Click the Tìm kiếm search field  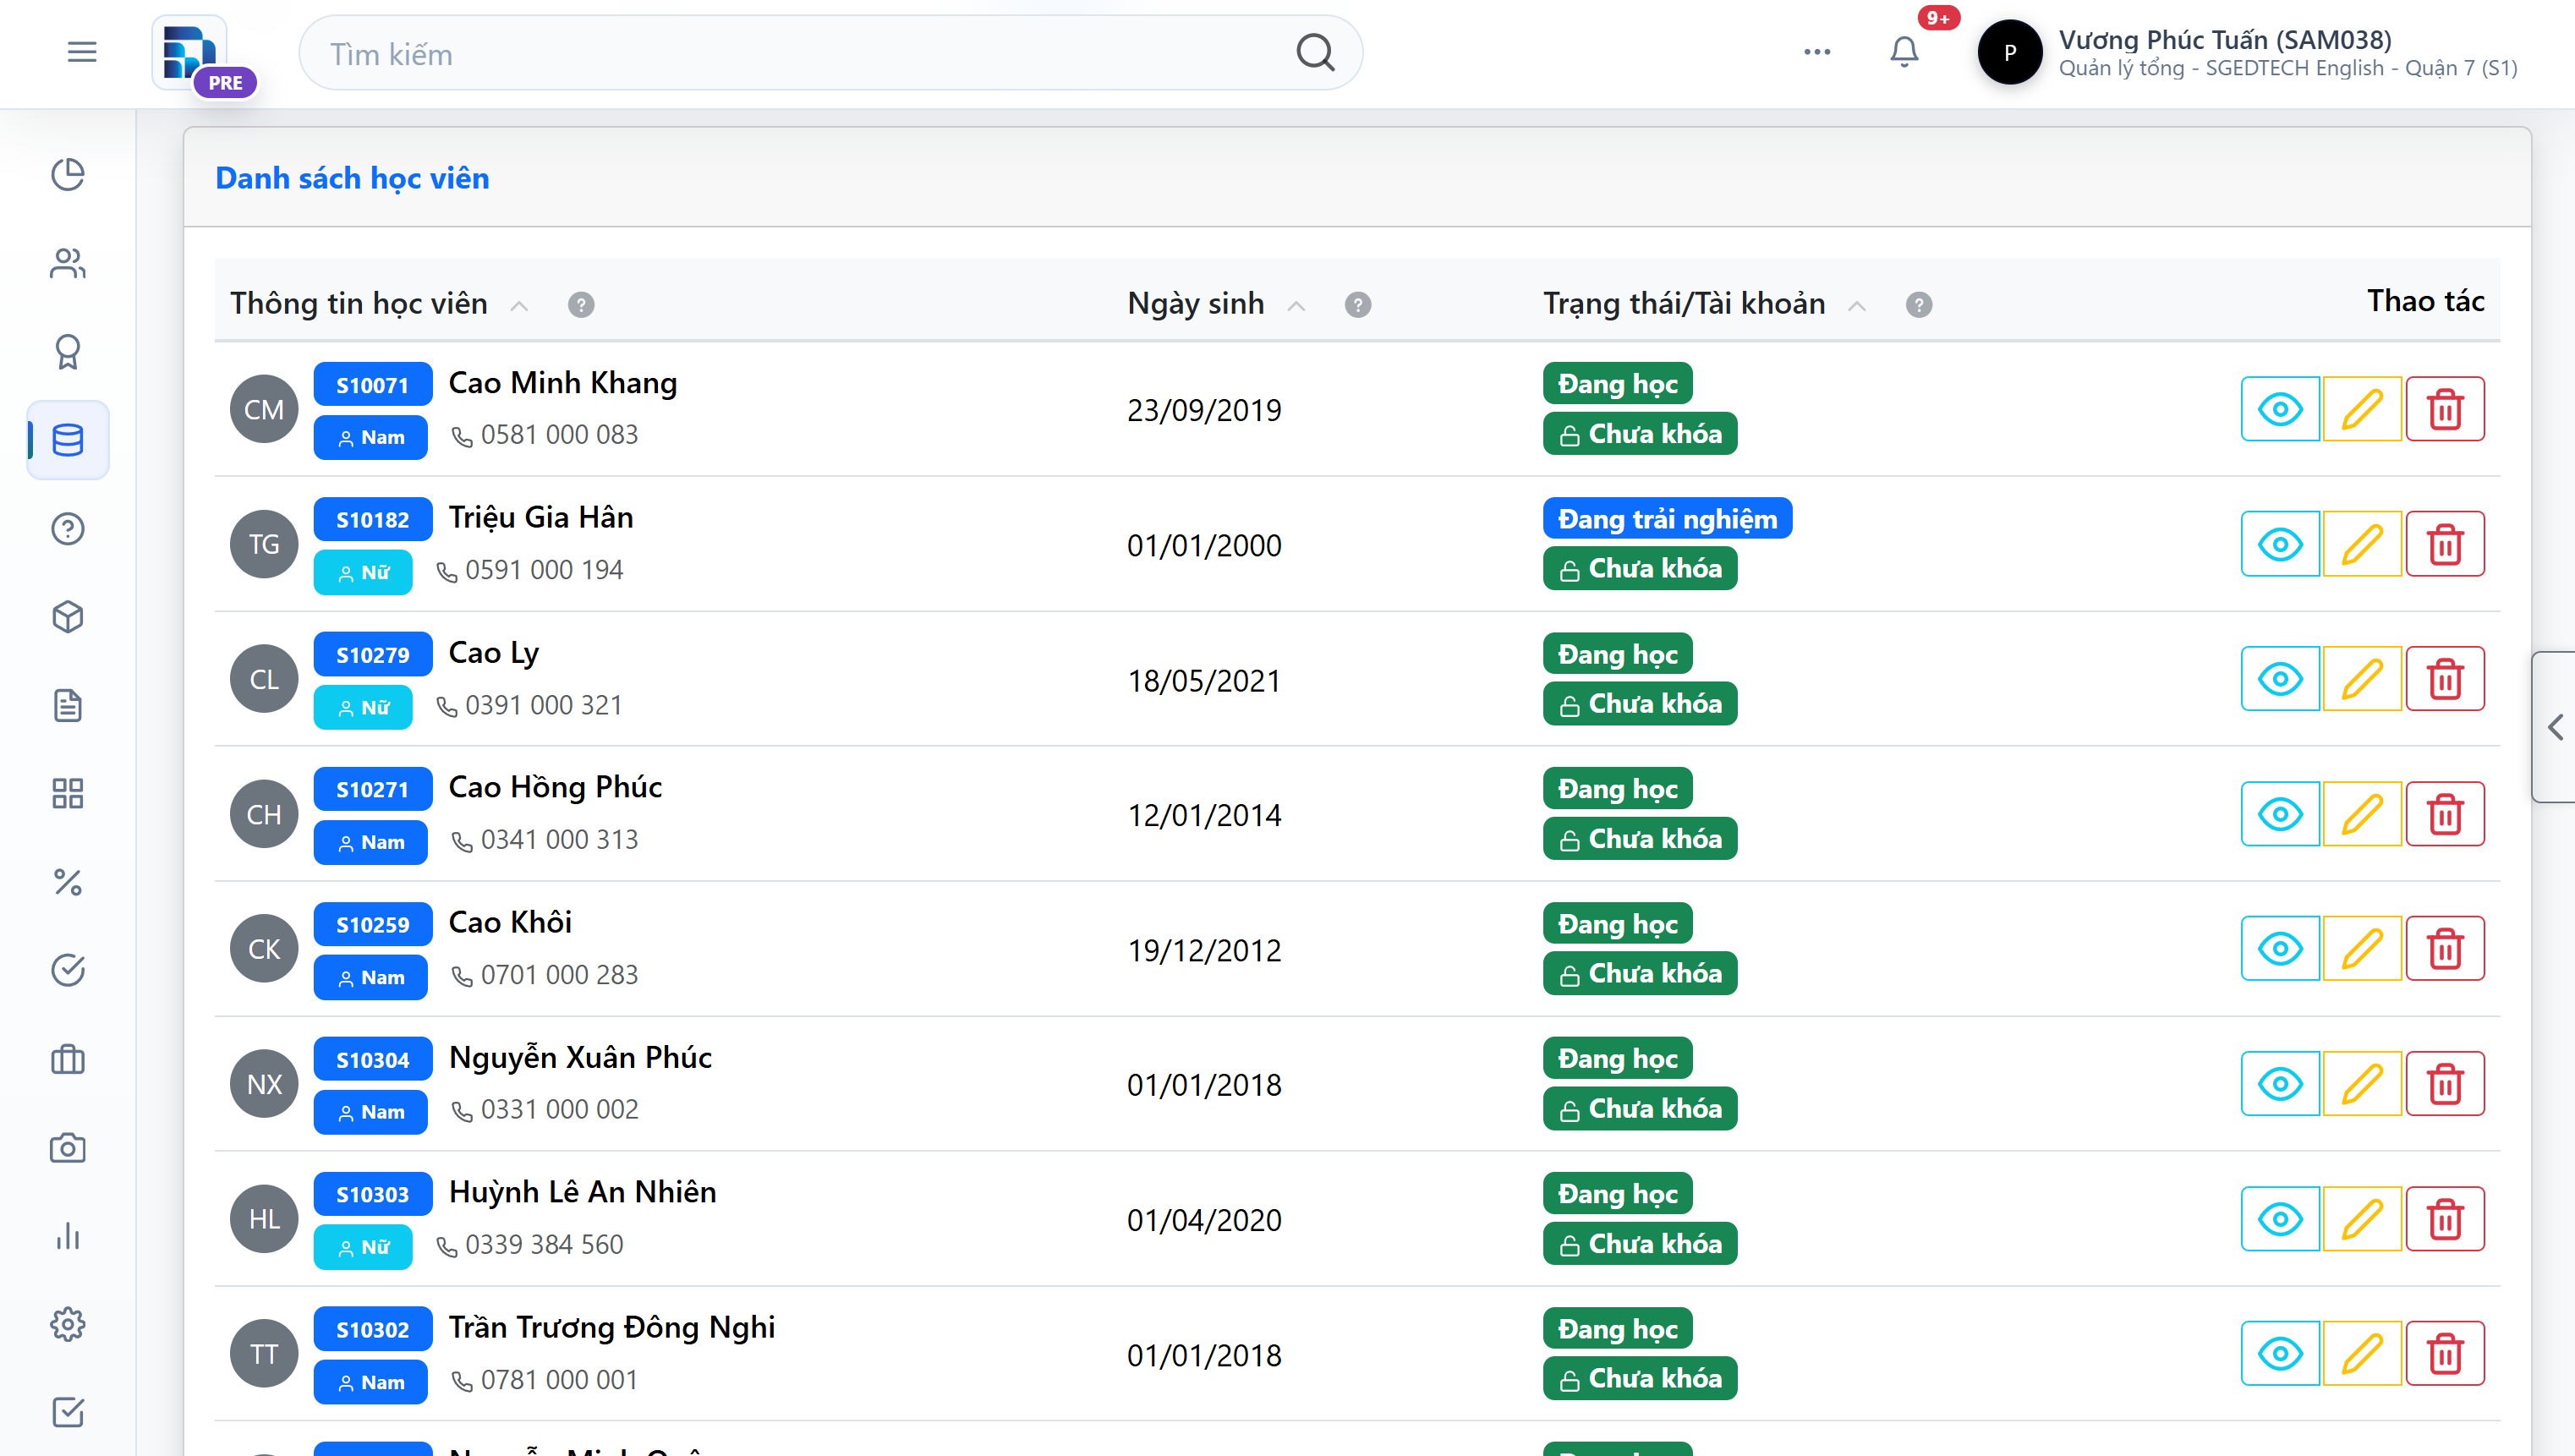[830, 52]
